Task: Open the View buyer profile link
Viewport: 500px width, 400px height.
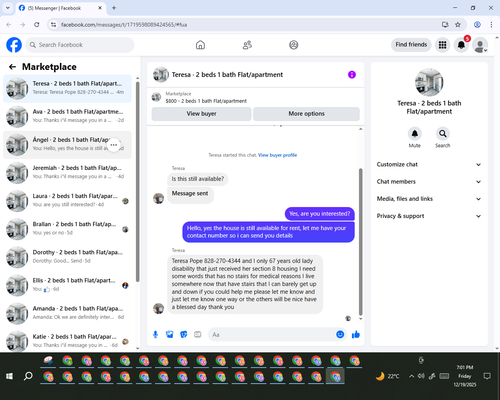Action: [x=277, y=155]
